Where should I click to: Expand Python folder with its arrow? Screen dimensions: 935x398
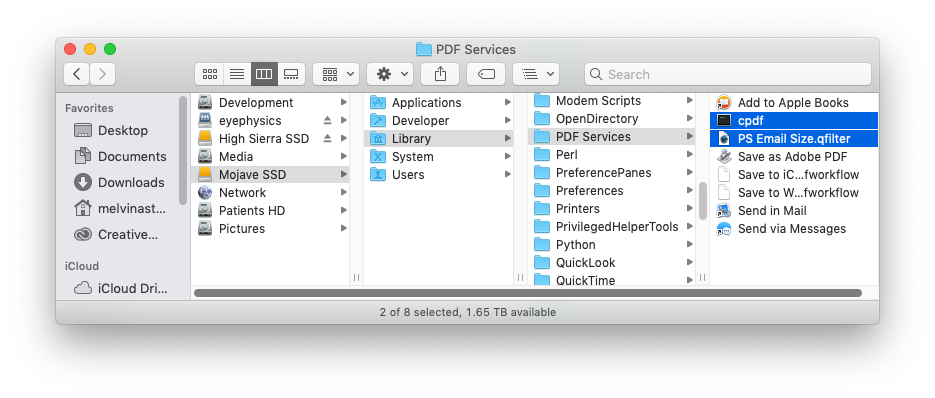pyautogui.click(x=689, y=245)
